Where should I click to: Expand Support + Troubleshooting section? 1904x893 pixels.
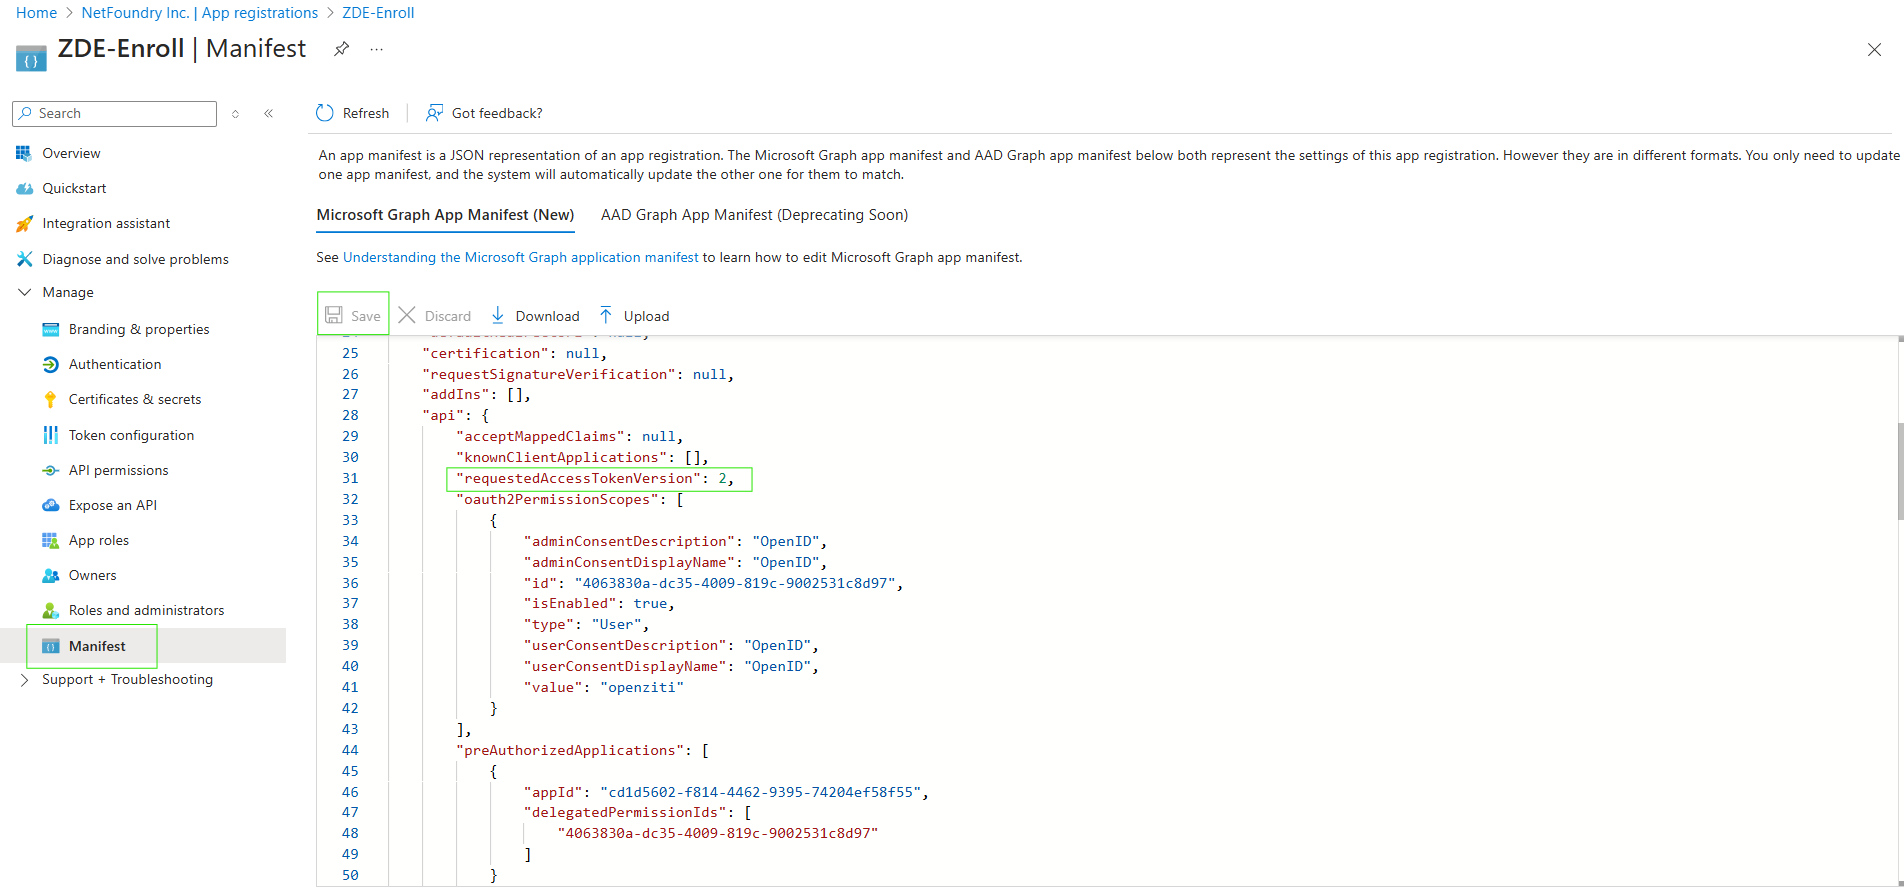pos(25,680)
